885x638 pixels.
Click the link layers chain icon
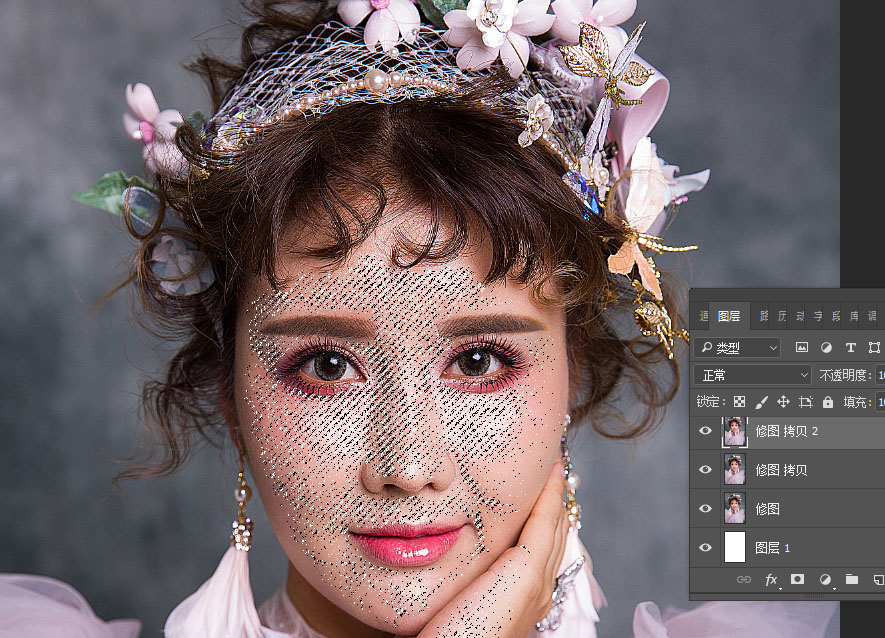(744, 579)
